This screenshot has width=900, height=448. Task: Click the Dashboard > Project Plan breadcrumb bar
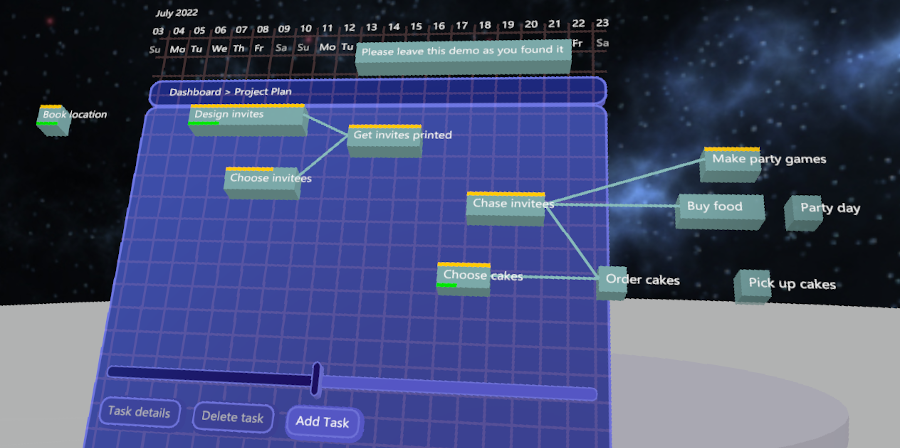pyautogui.click(x=378, y=92)
